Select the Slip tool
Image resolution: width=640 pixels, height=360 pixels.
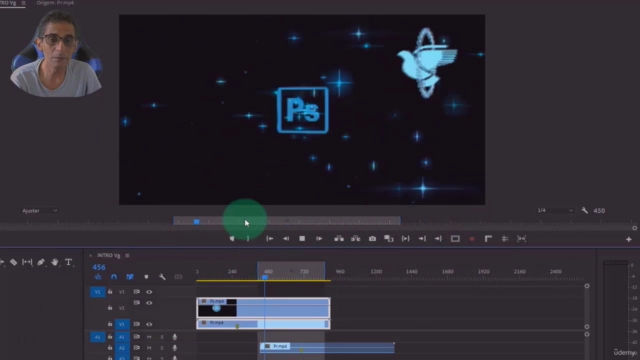pyautogui.click(x=27, y=262)
